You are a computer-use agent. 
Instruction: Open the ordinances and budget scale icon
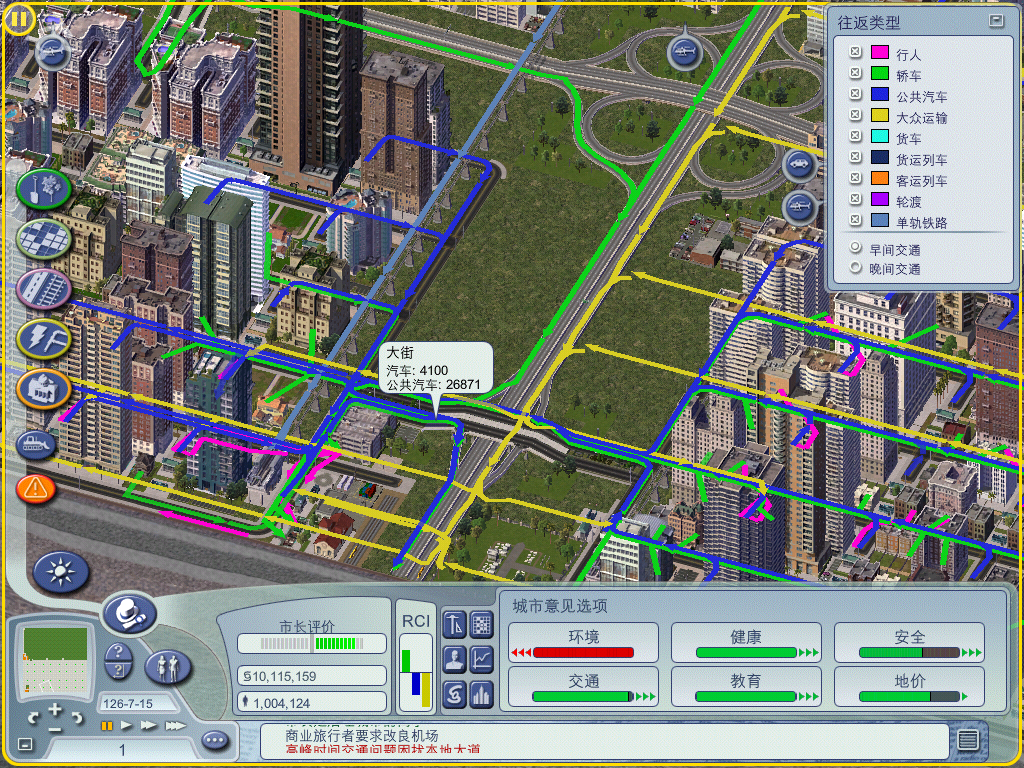tap(454, 624)
